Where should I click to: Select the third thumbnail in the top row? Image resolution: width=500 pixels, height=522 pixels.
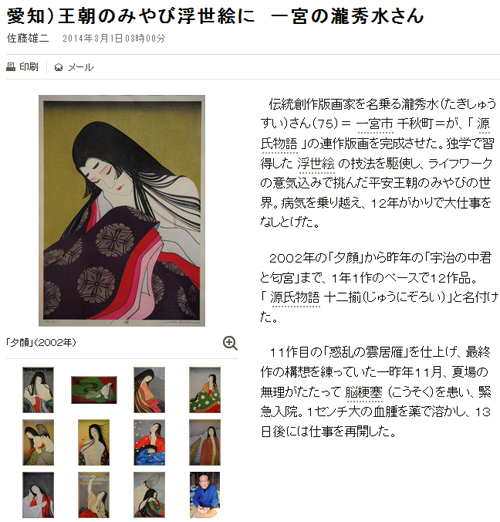(x=149, y=390)
